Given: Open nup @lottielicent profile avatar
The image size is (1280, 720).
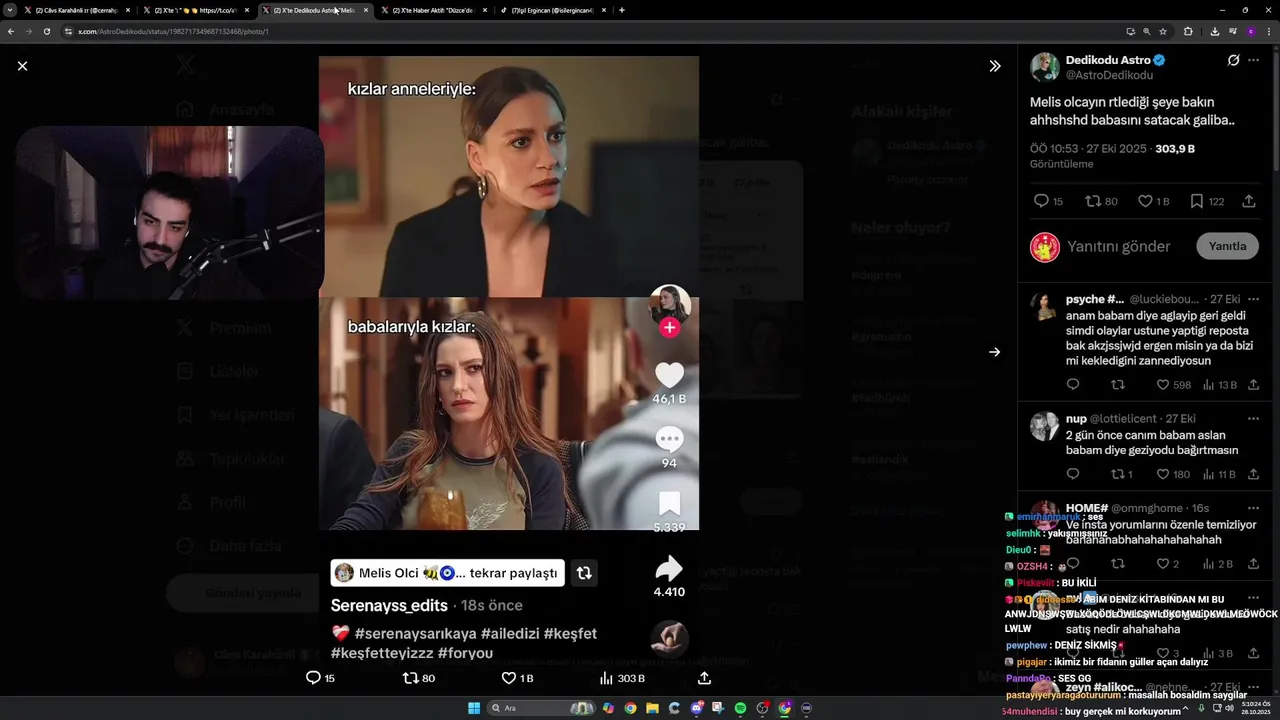Looking at the screenshot, I should (1045, 426).
